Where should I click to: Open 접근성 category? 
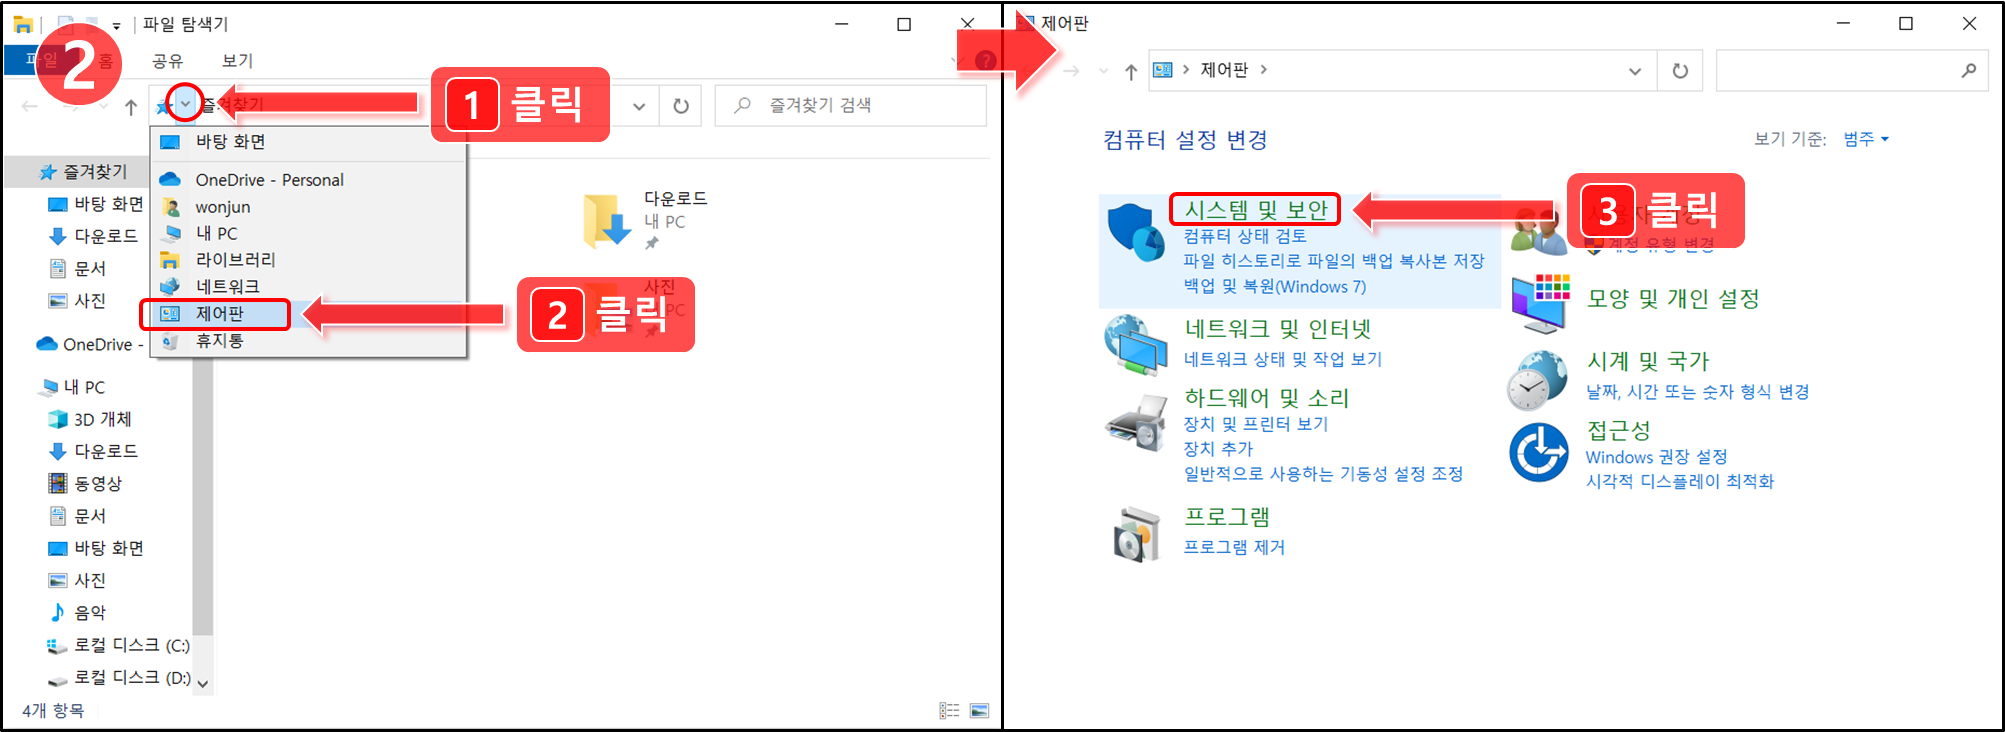coord(1619,430)
